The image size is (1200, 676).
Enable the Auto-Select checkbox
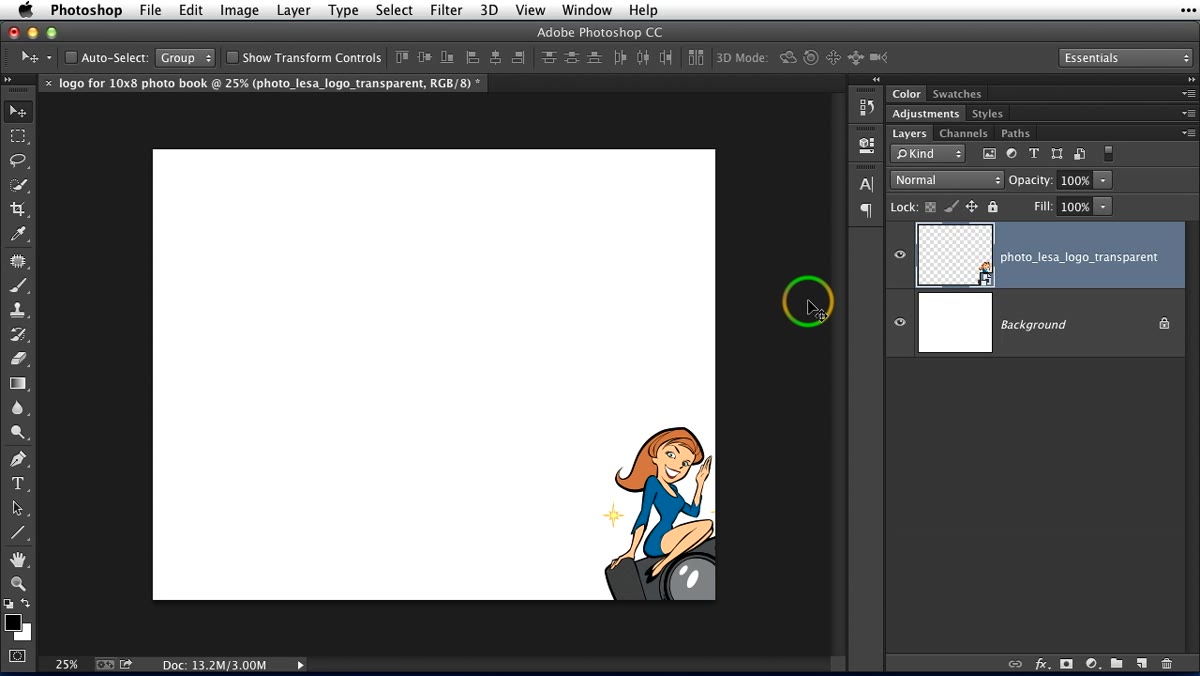[71, 58]
